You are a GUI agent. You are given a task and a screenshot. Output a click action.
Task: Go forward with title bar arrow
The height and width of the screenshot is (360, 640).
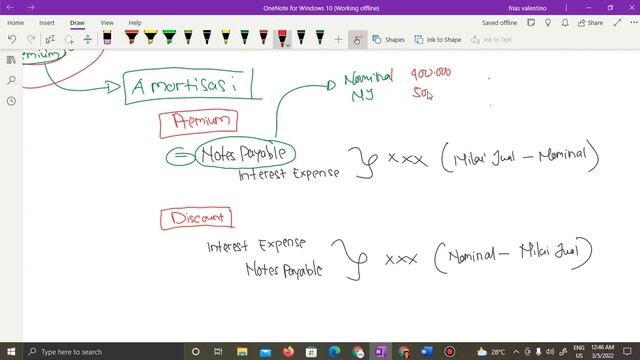coord(31,7)
